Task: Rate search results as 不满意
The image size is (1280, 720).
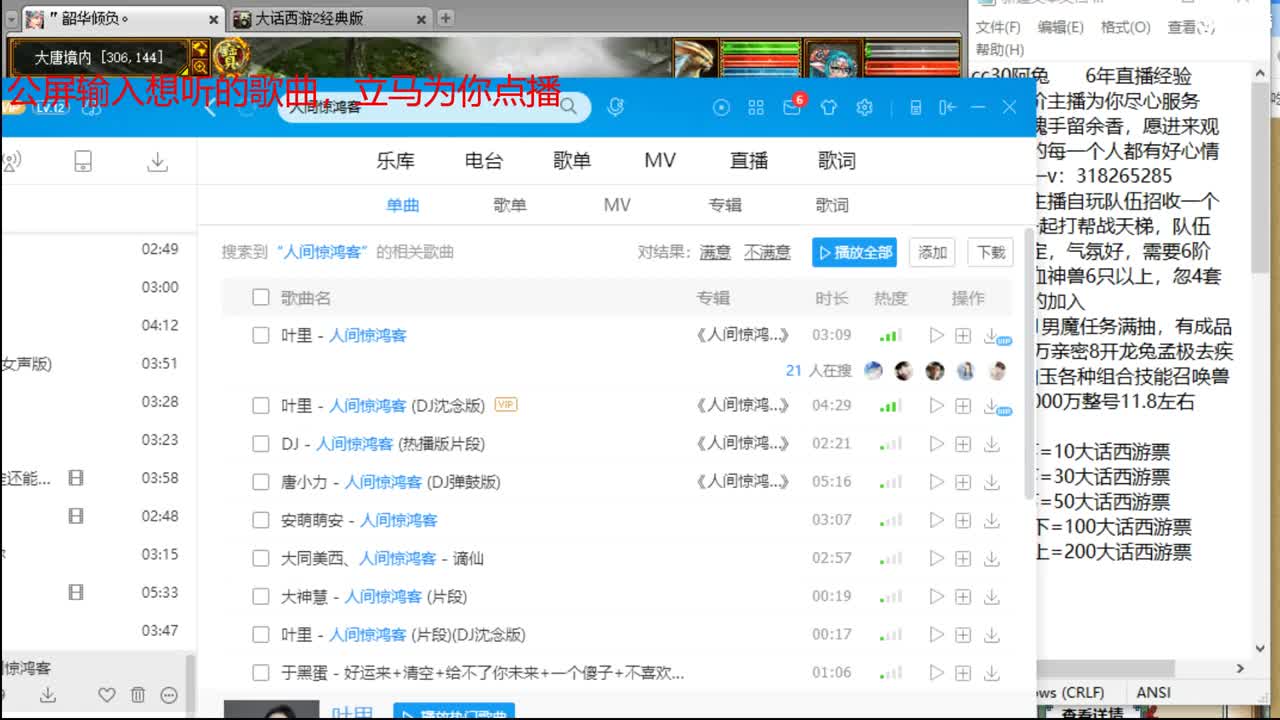Action: (x=767, y=252)
